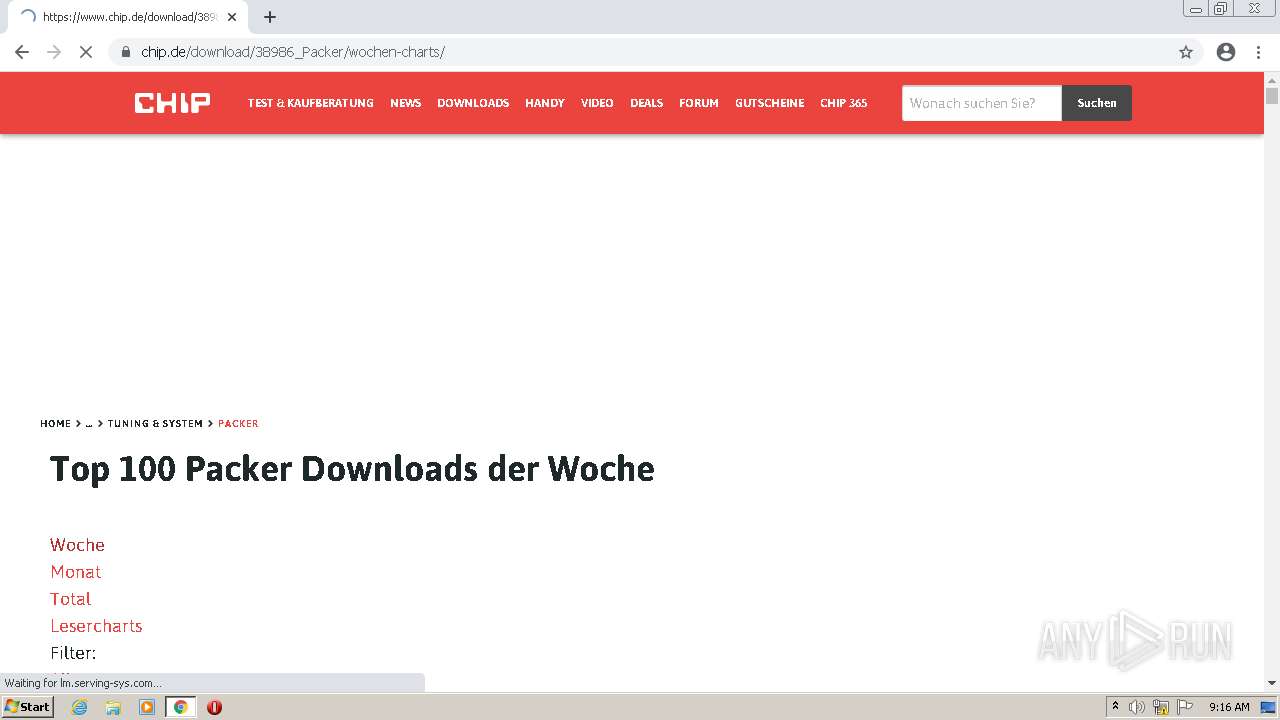Switch to the Monat charts

(x=75, y=572)
